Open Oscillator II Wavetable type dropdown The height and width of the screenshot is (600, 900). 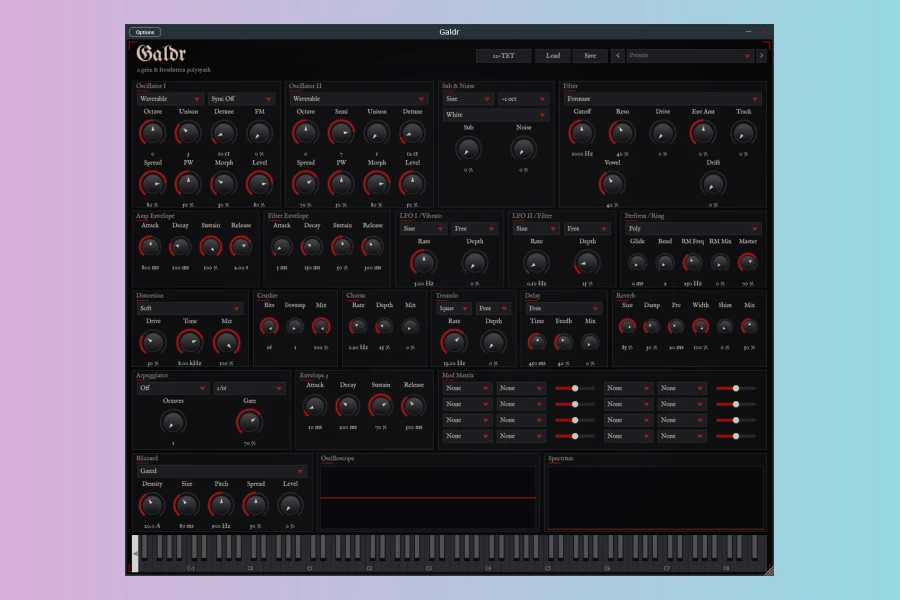point(358,99)
